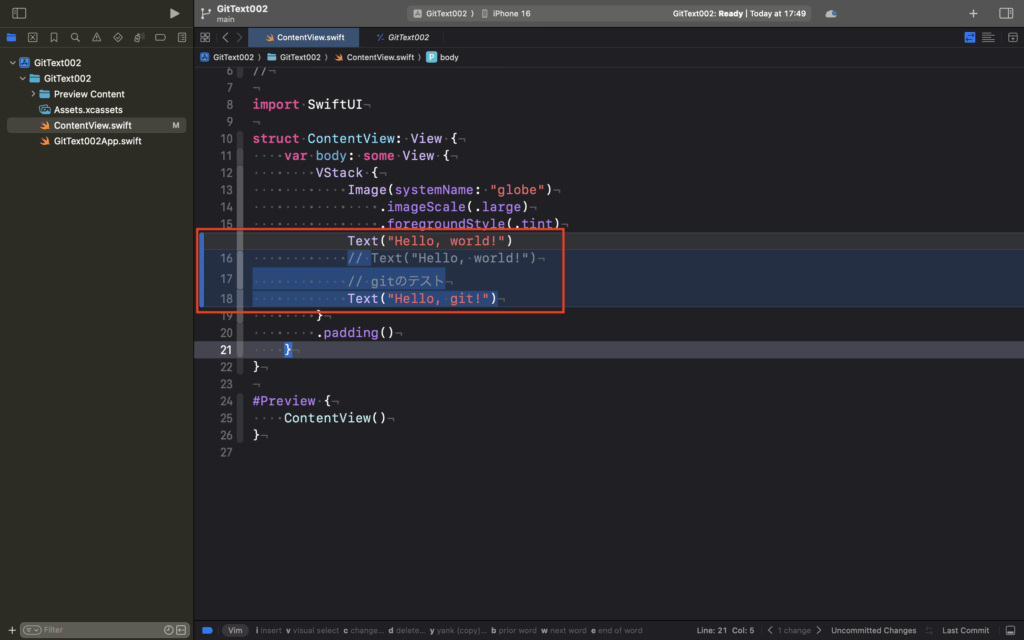This screenshot has width=1024, height=640.
Task: Open the adjust editor options menu
Action: click(x=989, y=37)
